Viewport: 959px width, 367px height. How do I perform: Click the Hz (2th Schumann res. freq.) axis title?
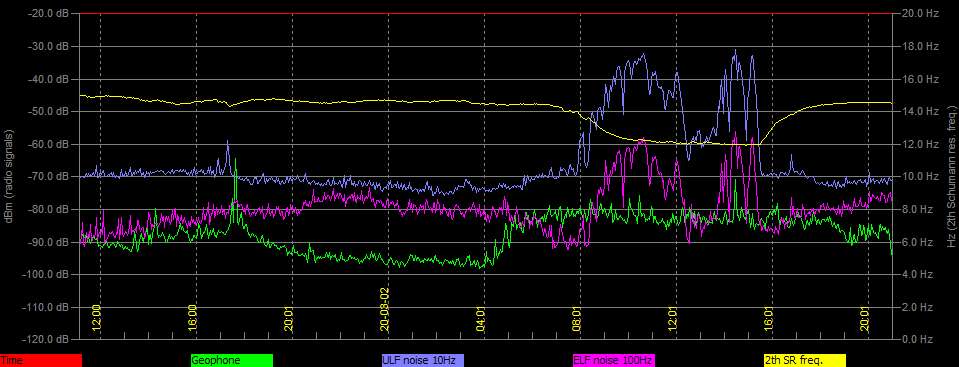(x=952, y=176)
